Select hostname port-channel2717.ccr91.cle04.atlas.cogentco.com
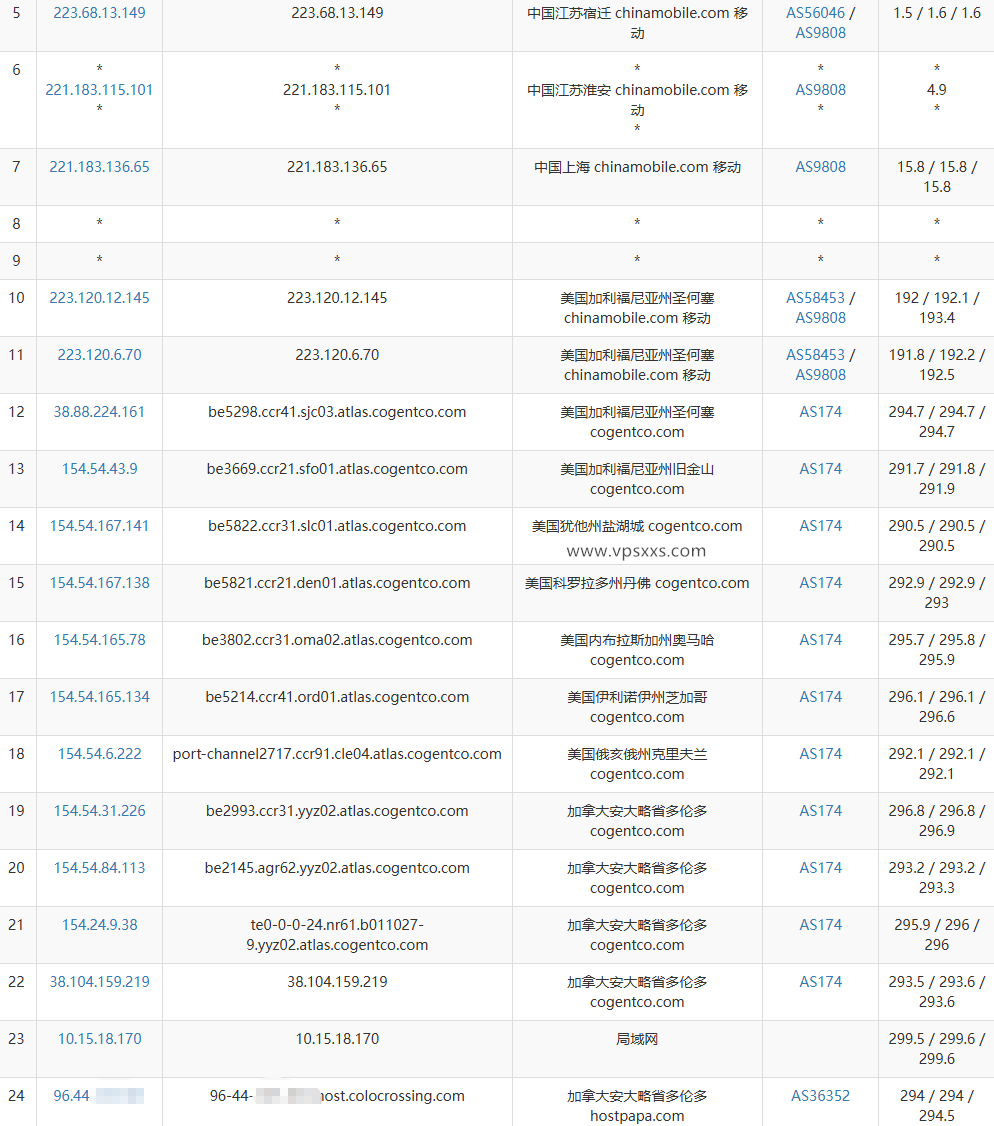 pyautogui.click(x=337, y=754)
